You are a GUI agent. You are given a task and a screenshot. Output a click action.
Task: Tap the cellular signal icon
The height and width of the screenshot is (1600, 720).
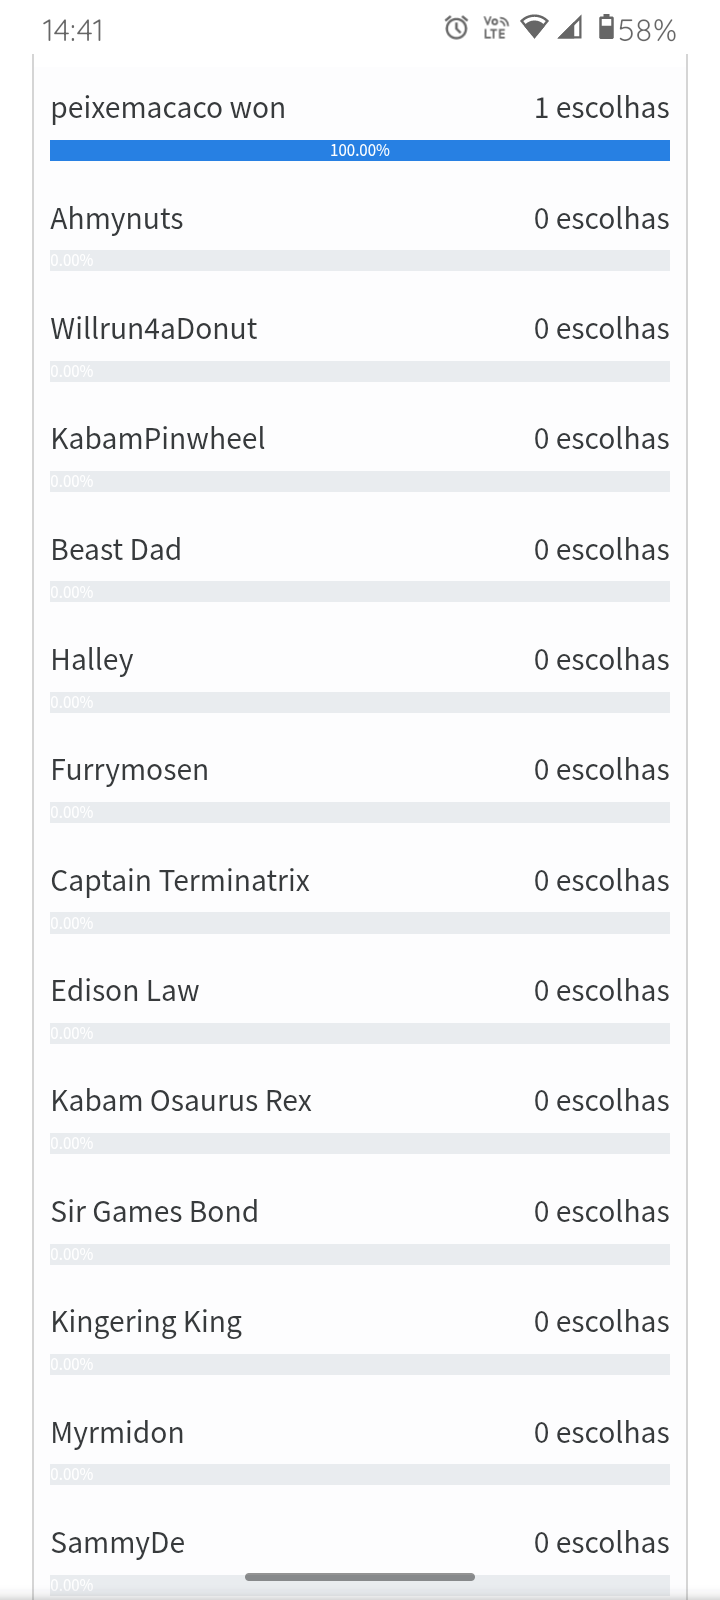570,28
